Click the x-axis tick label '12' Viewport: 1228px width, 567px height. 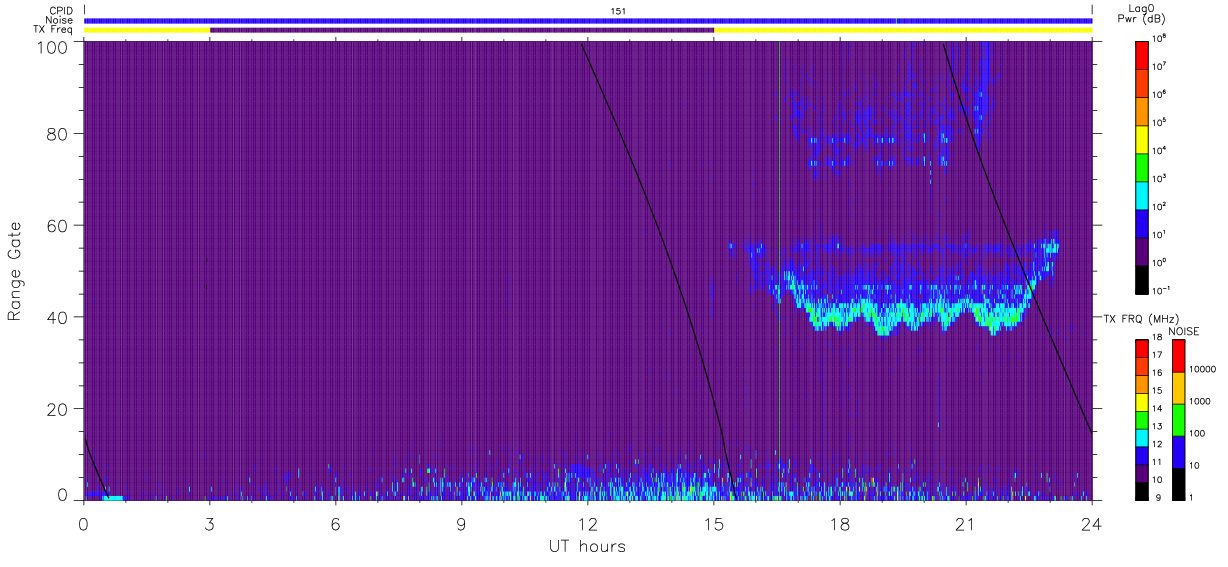[x=588, y=523]
